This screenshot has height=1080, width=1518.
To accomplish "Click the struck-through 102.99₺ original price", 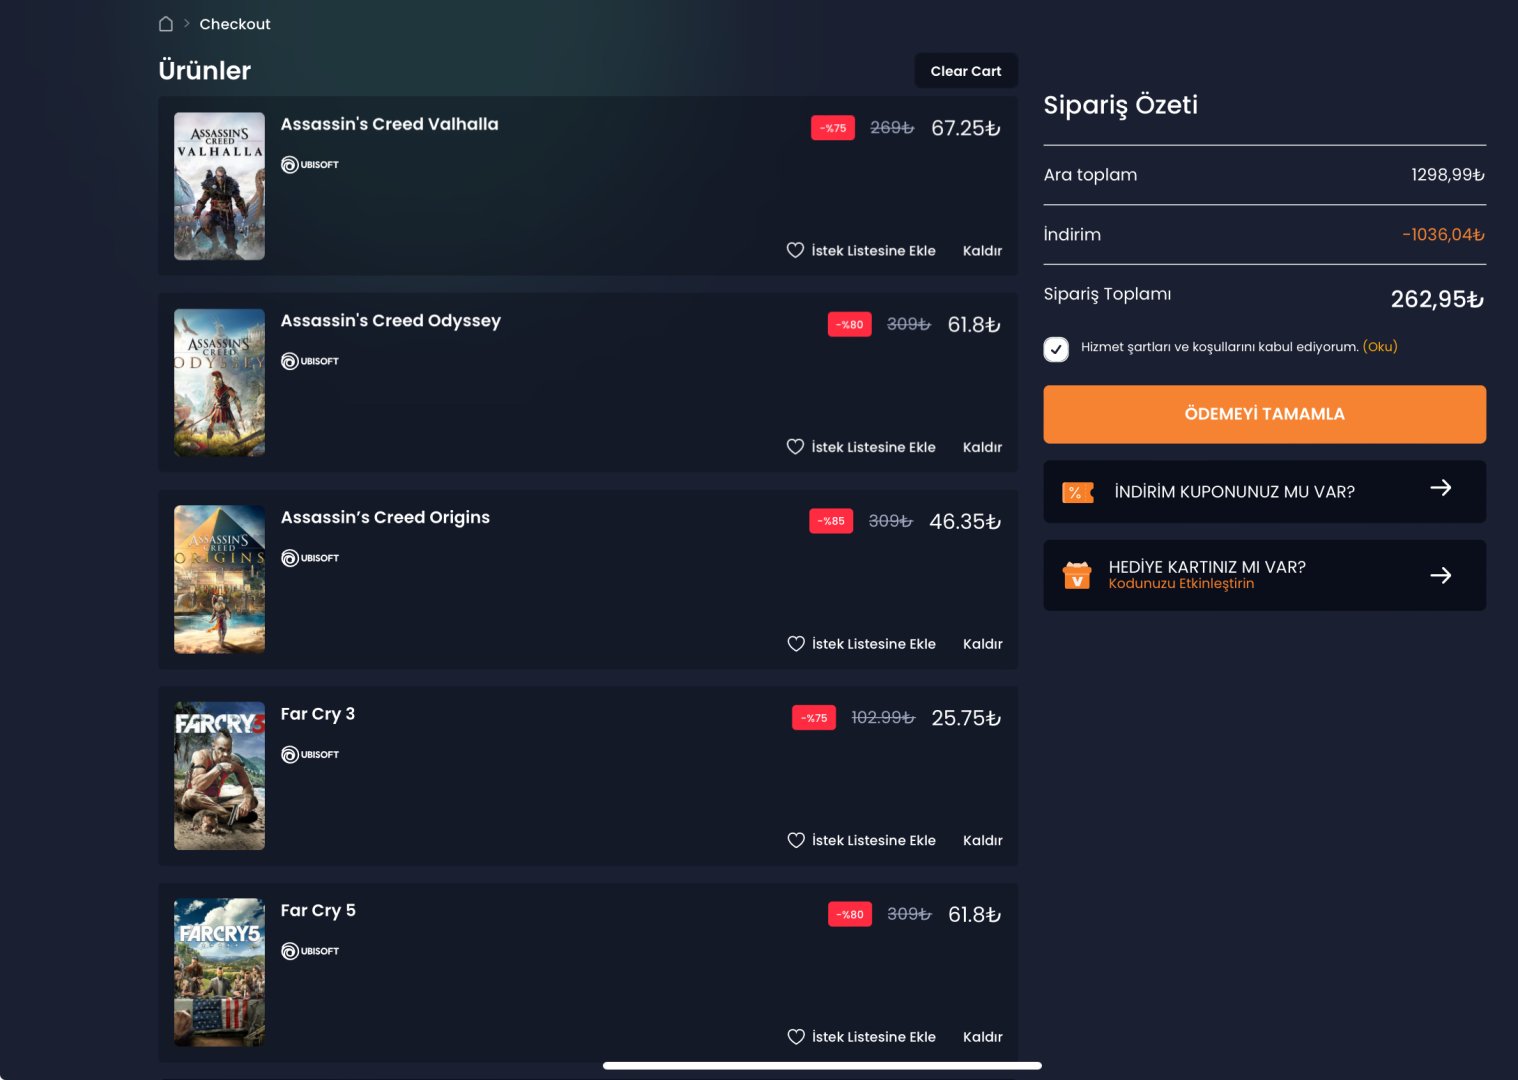I will click(883, 717).
